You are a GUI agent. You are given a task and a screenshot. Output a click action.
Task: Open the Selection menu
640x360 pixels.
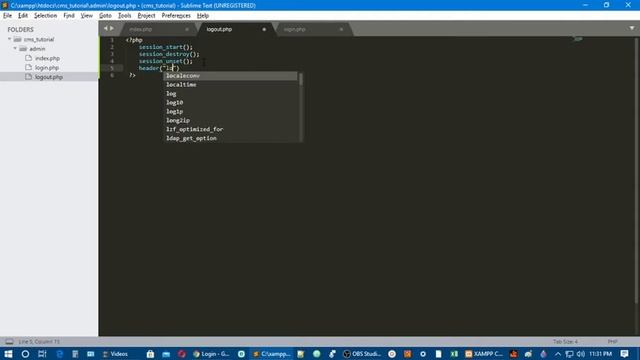[x=45, y=16]
